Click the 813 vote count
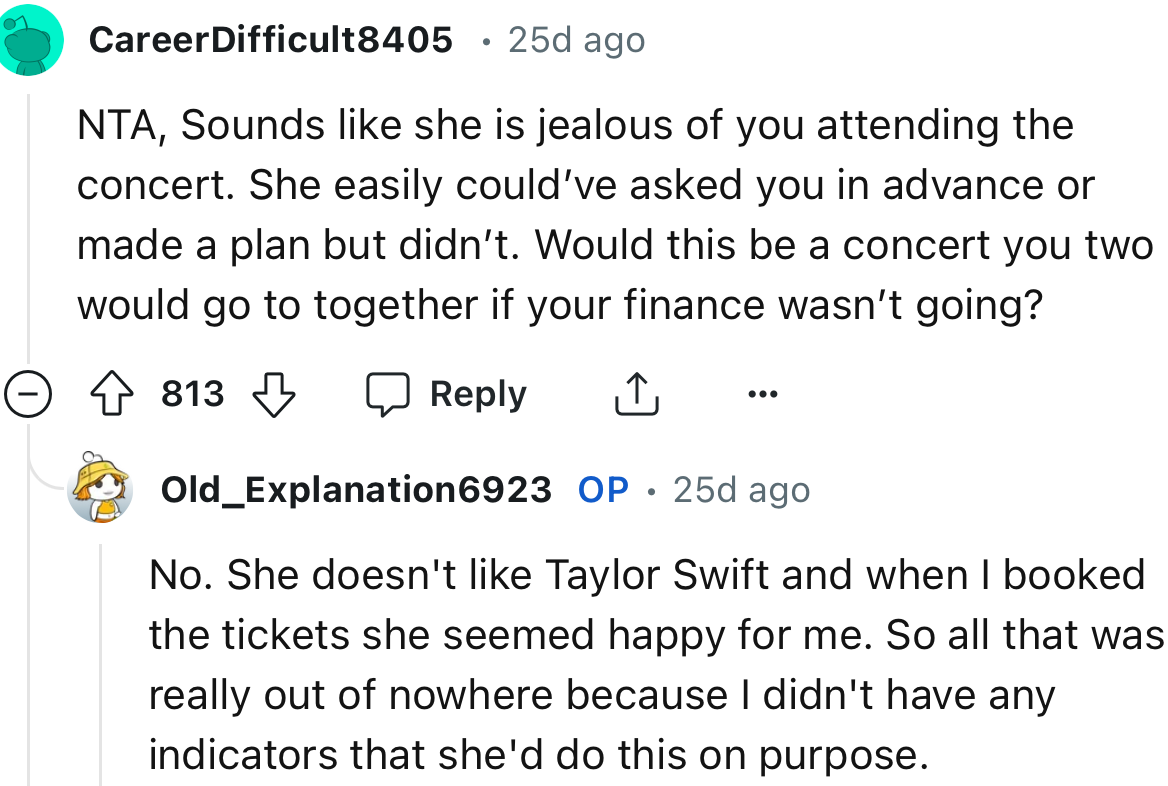 pos(191,393)
